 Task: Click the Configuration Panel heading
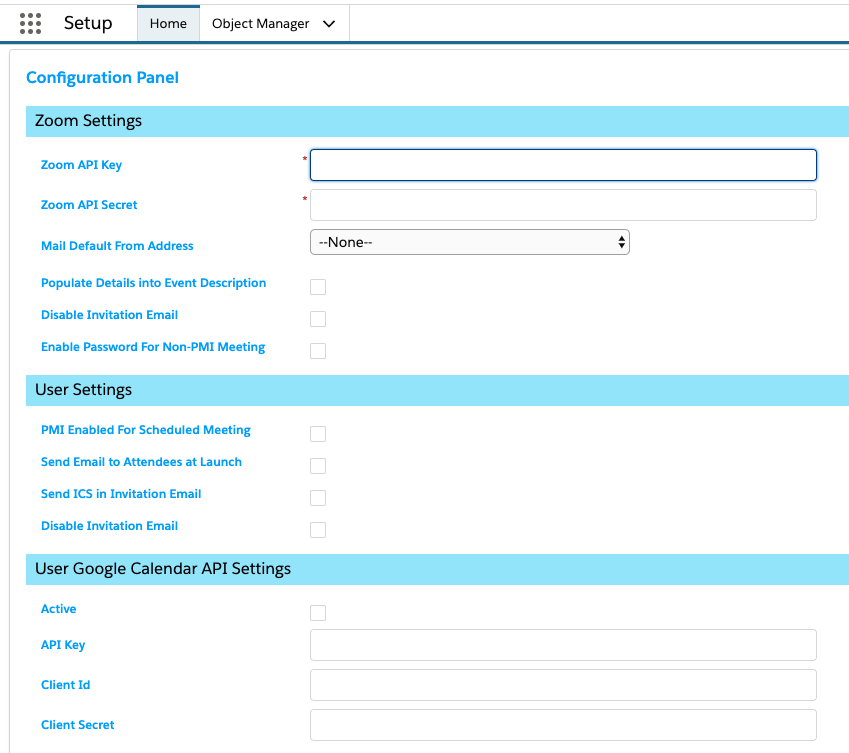pyautogui.click(x=102, y=77)
